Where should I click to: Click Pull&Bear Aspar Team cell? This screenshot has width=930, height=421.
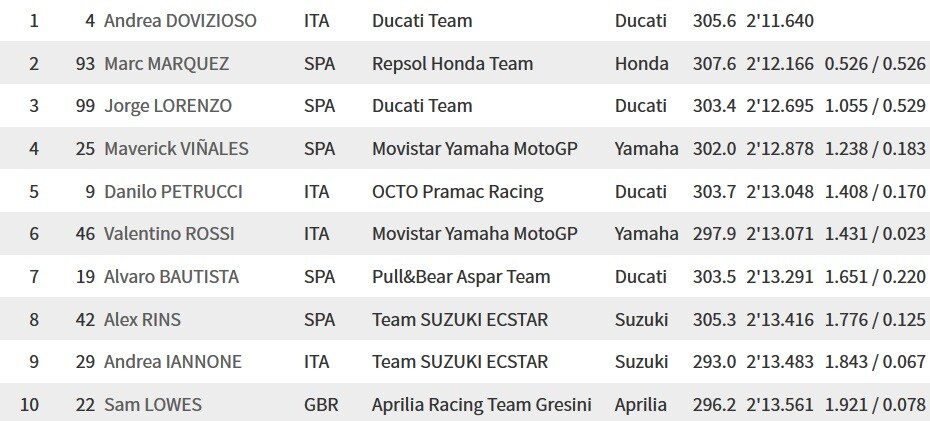[461, 276]
